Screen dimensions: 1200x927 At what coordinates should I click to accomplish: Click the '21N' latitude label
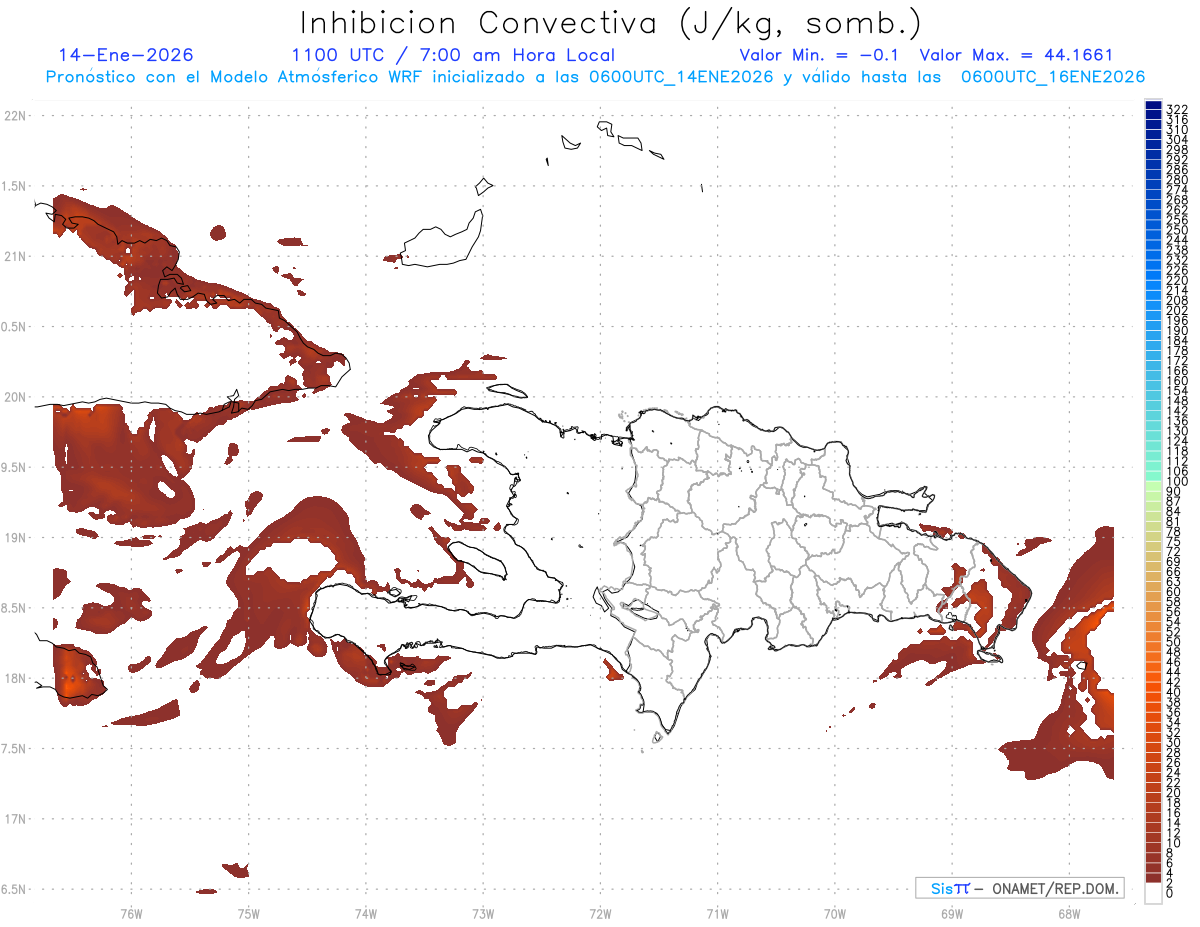click(15, 256)
